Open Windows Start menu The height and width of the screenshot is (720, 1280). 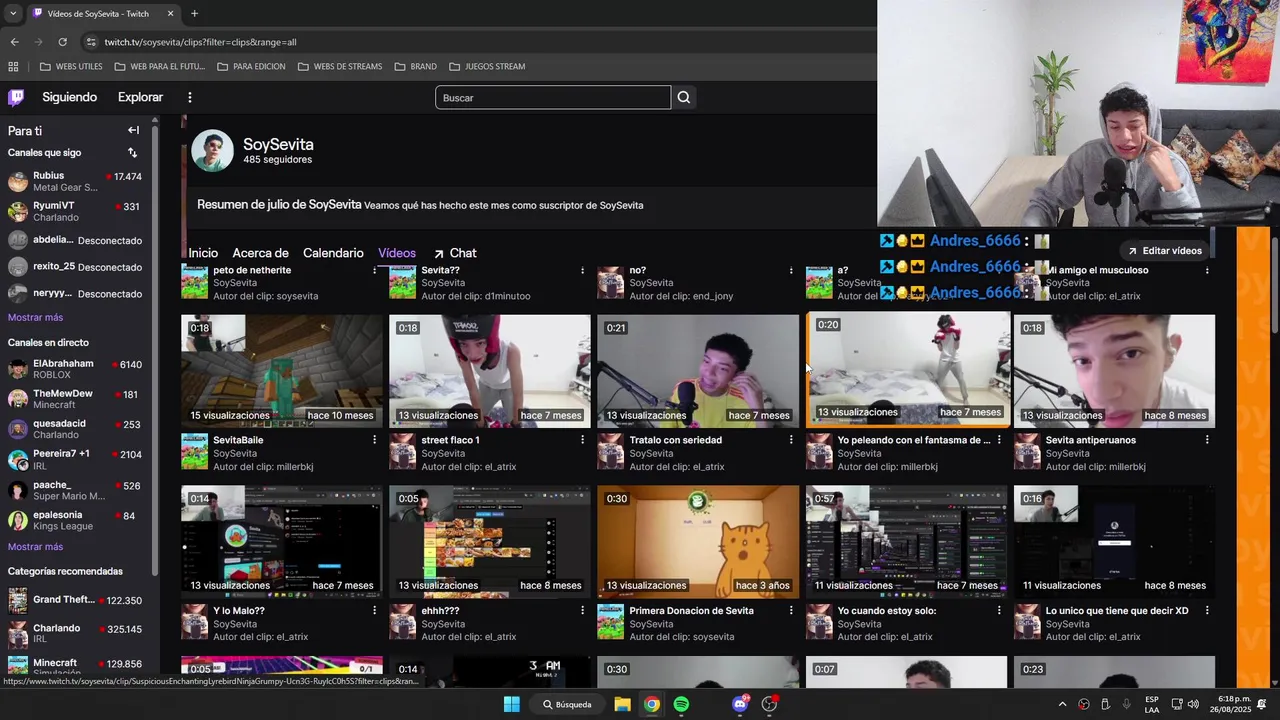pos(511,704)
